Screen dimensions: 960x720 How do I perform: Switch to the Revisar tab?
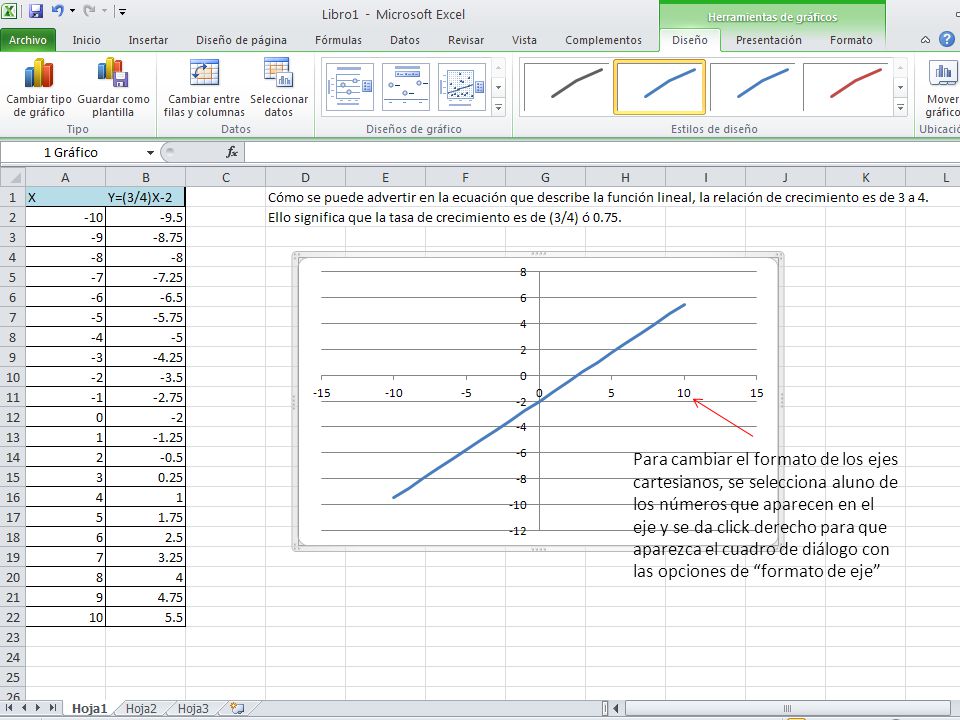click(x=466, y=40)
